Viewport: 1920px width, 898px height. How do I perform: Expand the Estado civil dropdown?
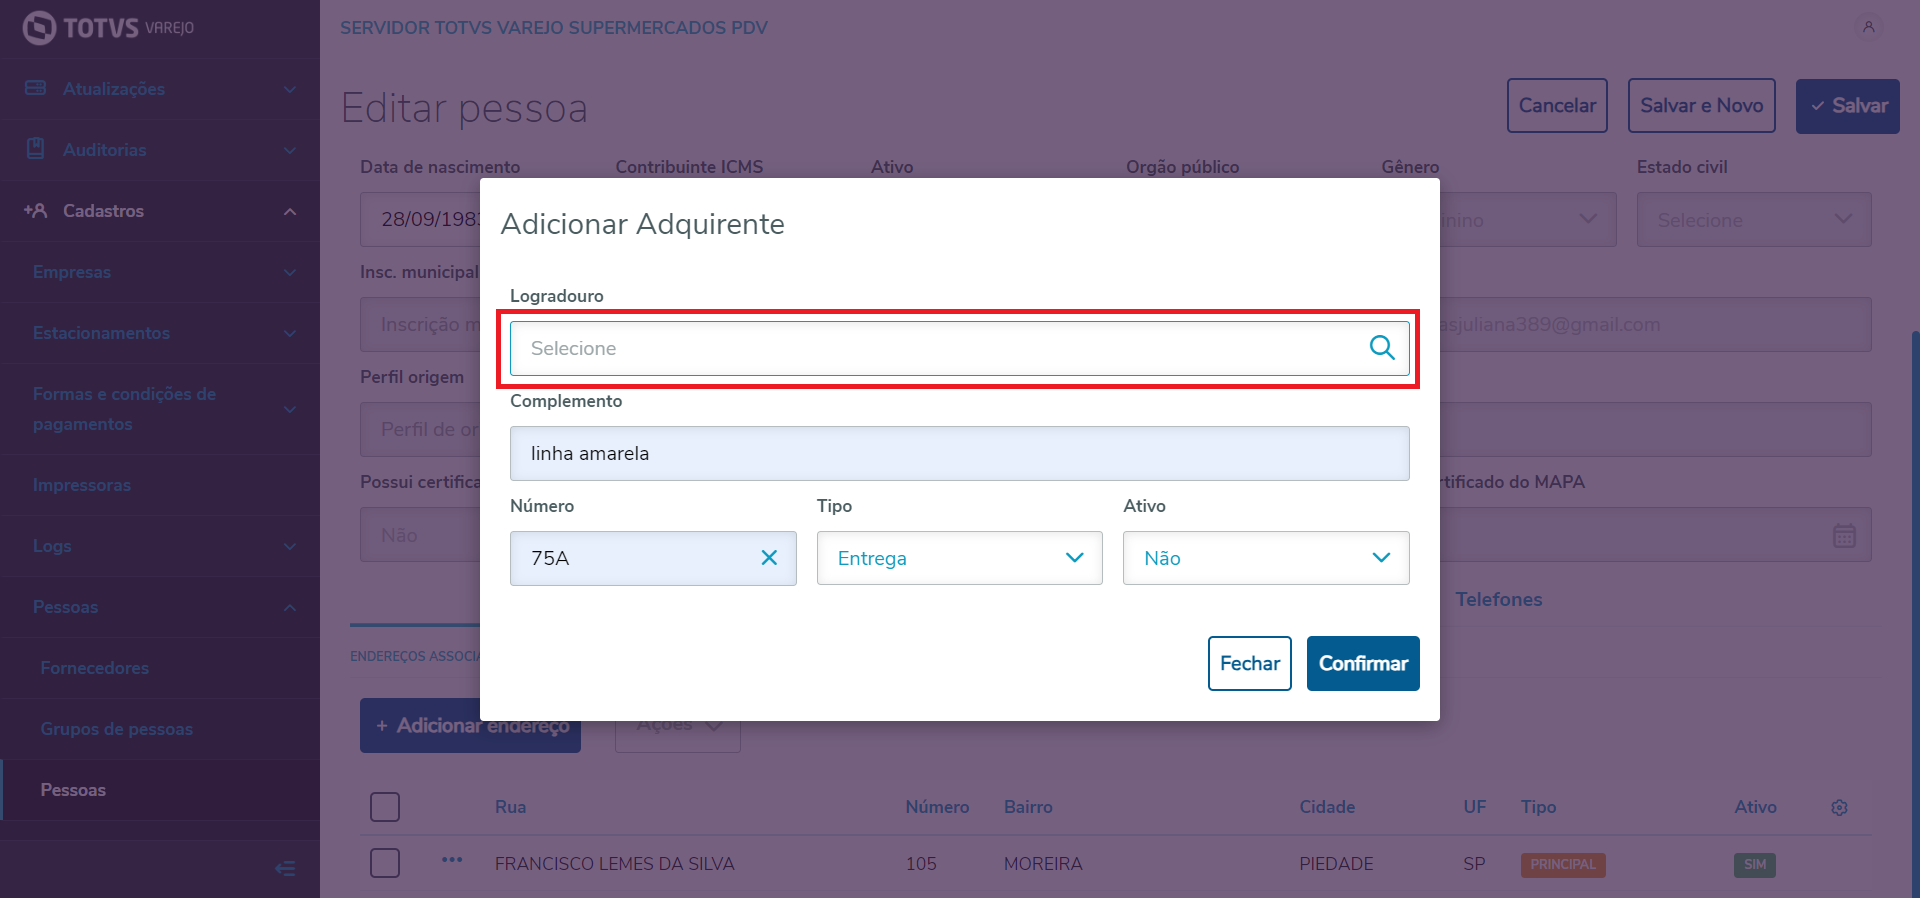[x=1753, y=220]
